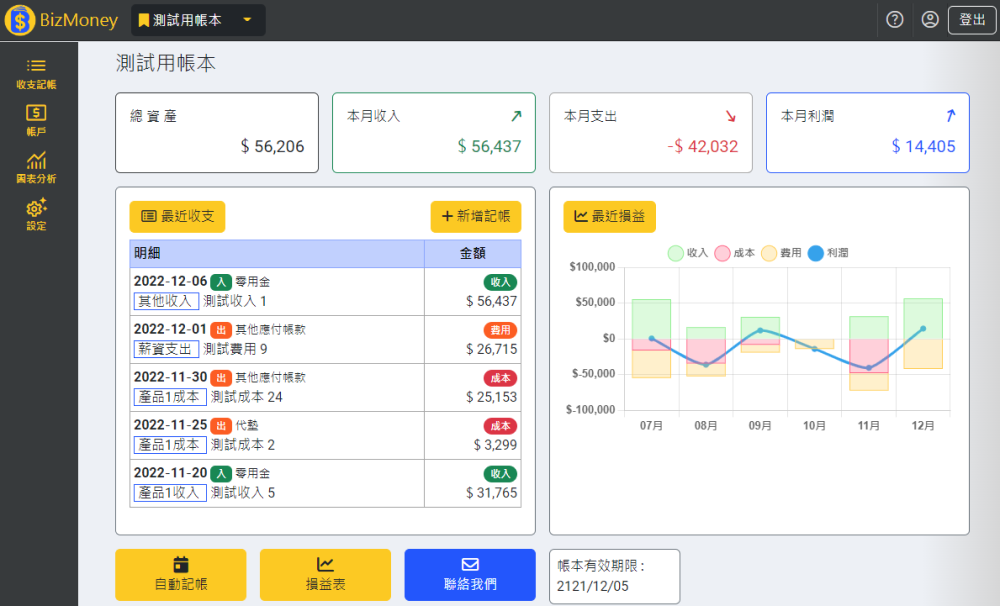Click the 其他收入 category tag
The height and width of the screenshot is (606, 1000).
tap(166, 301)
